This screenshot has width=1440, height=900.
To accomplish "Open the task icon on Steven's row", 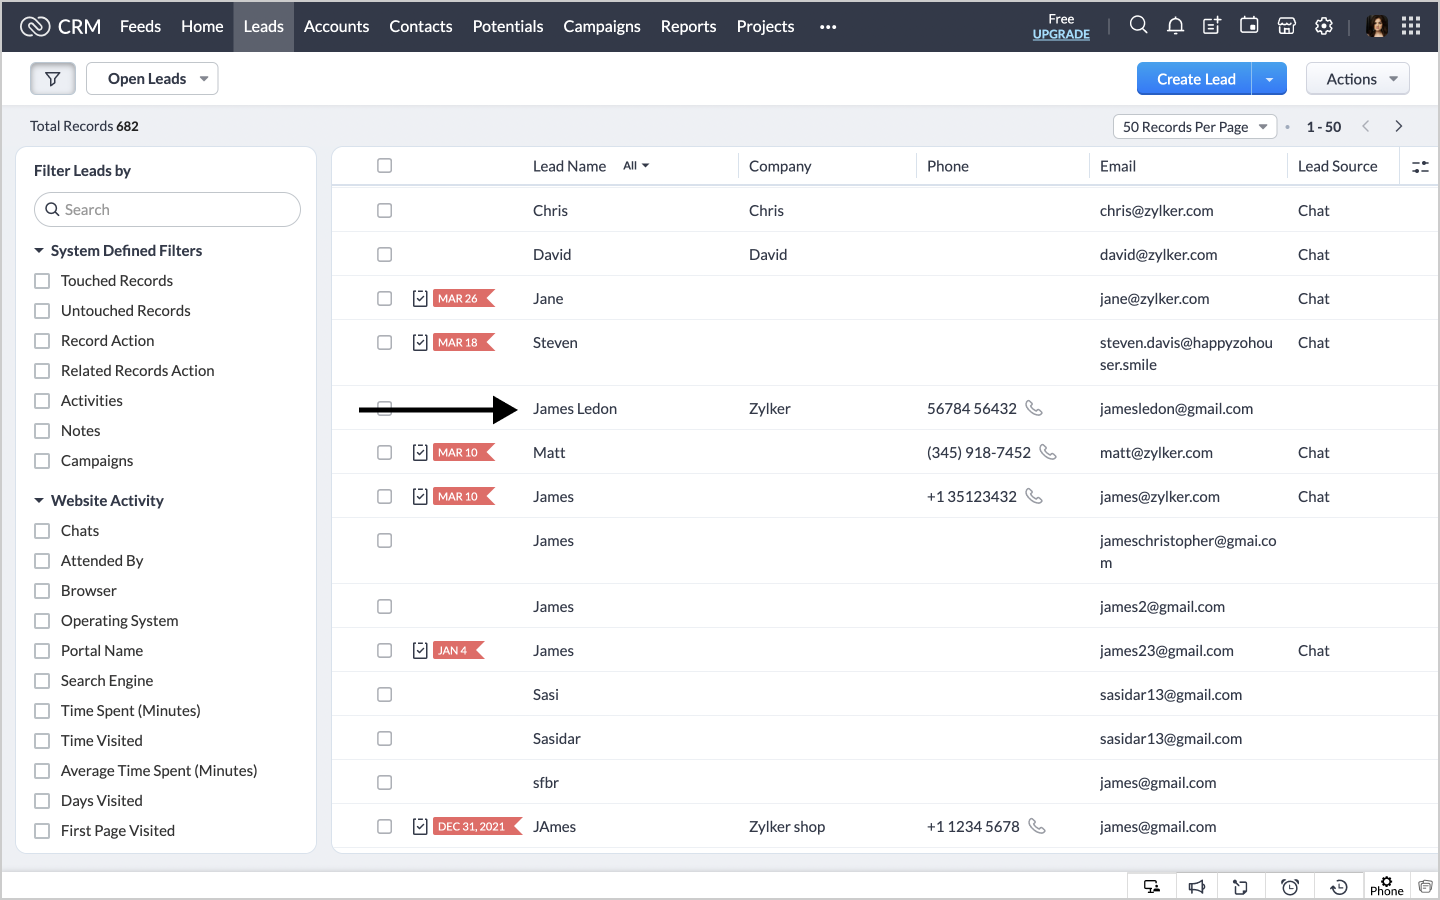I will (x=420, y=342).
